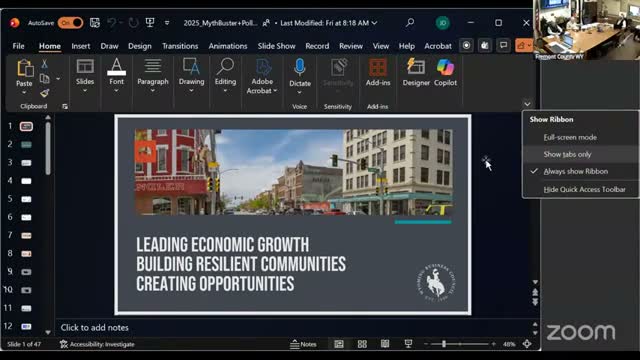The height and width of the screenshot is (360, 640).
Task: Open the File menu
Action: (18, 46)
